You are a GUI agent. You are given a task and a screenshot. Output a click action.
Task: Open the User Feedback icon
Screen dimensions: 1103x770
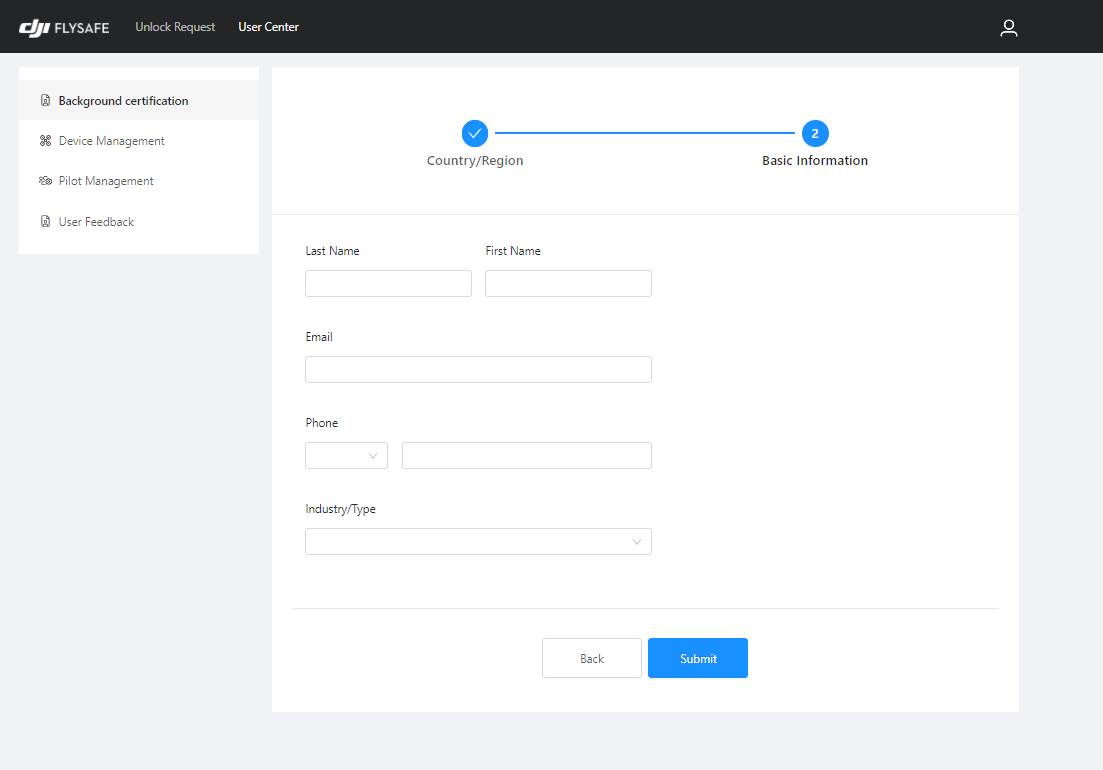[x=45, y=221]
